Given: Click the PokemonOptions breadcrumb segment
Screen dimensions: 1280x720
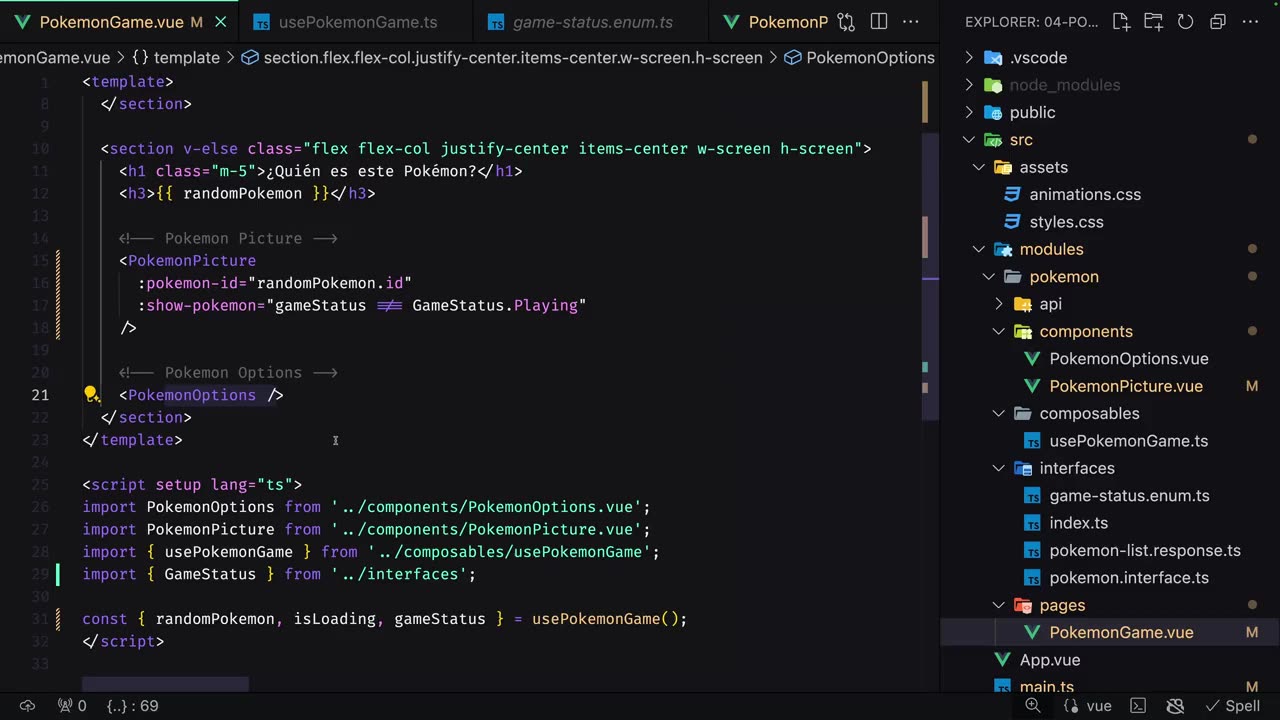Looking at the screenshot, I should (859, 58).
